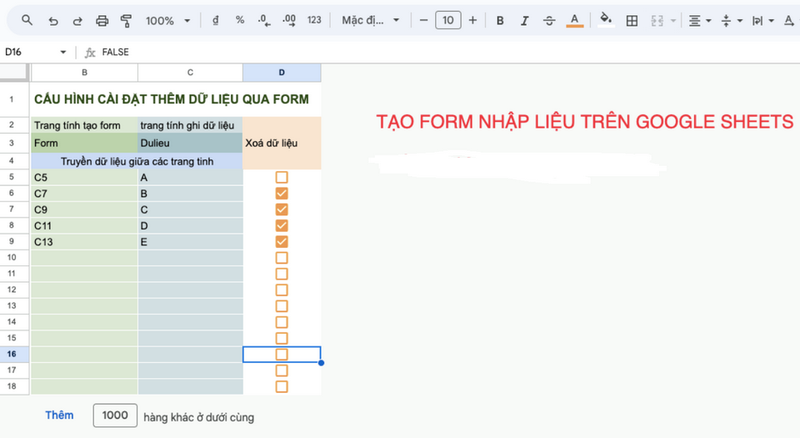Image resolution: width=800 pixels, height=438 pixels.
Task: Select the cell containing 'Dulieu'
Action: pyautogui.click(x=190, y=143)
